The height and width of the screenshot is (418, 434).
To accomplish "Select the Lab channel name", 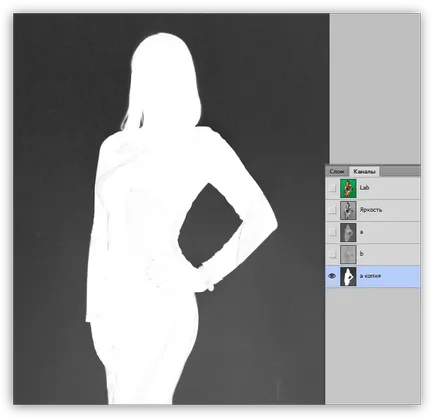I will pyautogui.click(x=364, y=188).
